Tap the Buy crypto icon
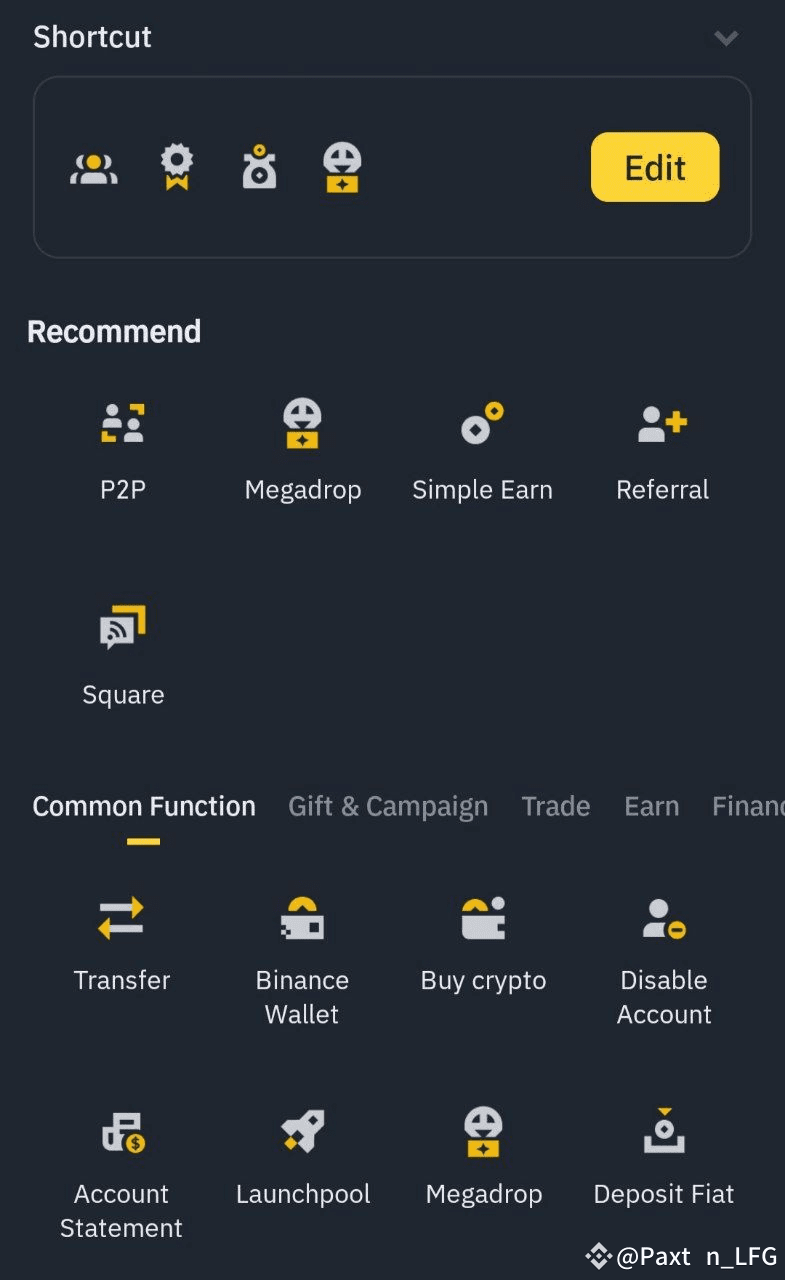The image size is (785, 1280). click(483, 918)
